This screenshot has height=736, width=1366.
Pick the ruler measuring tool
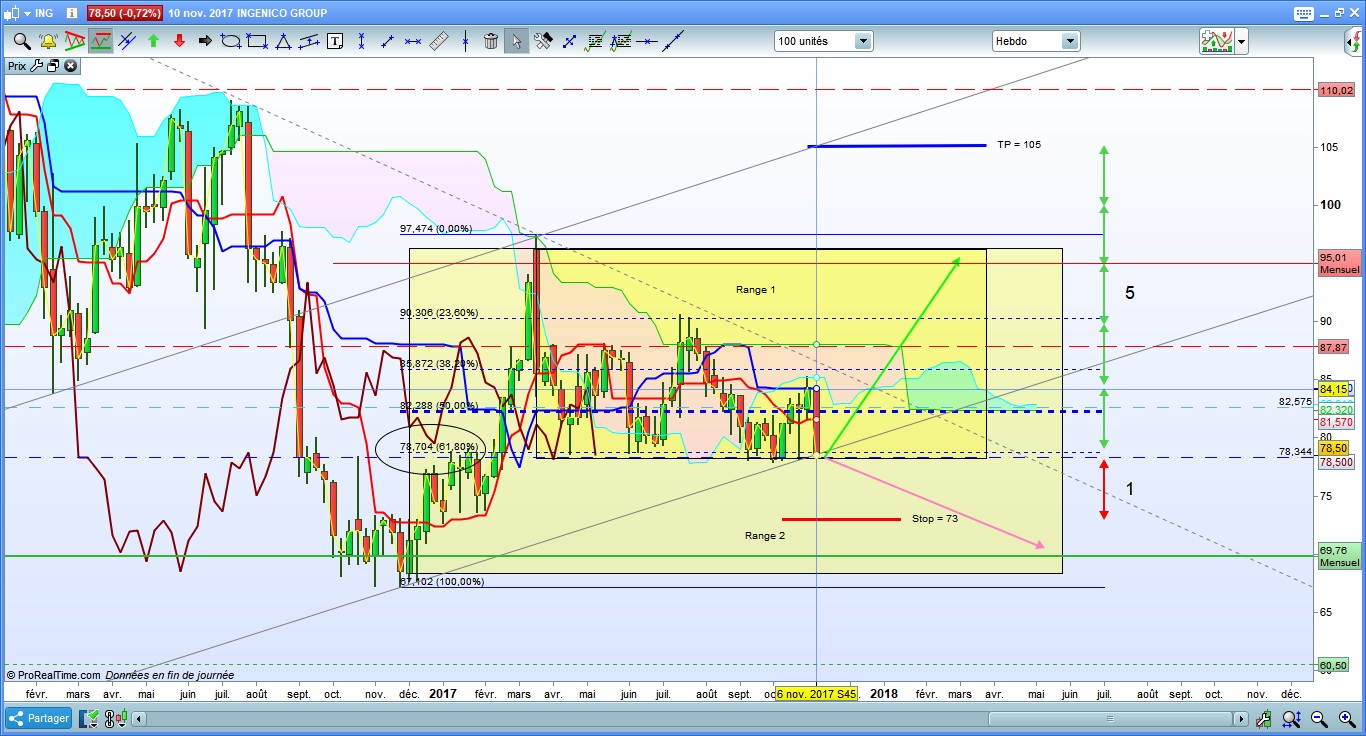tap(439, 41)
